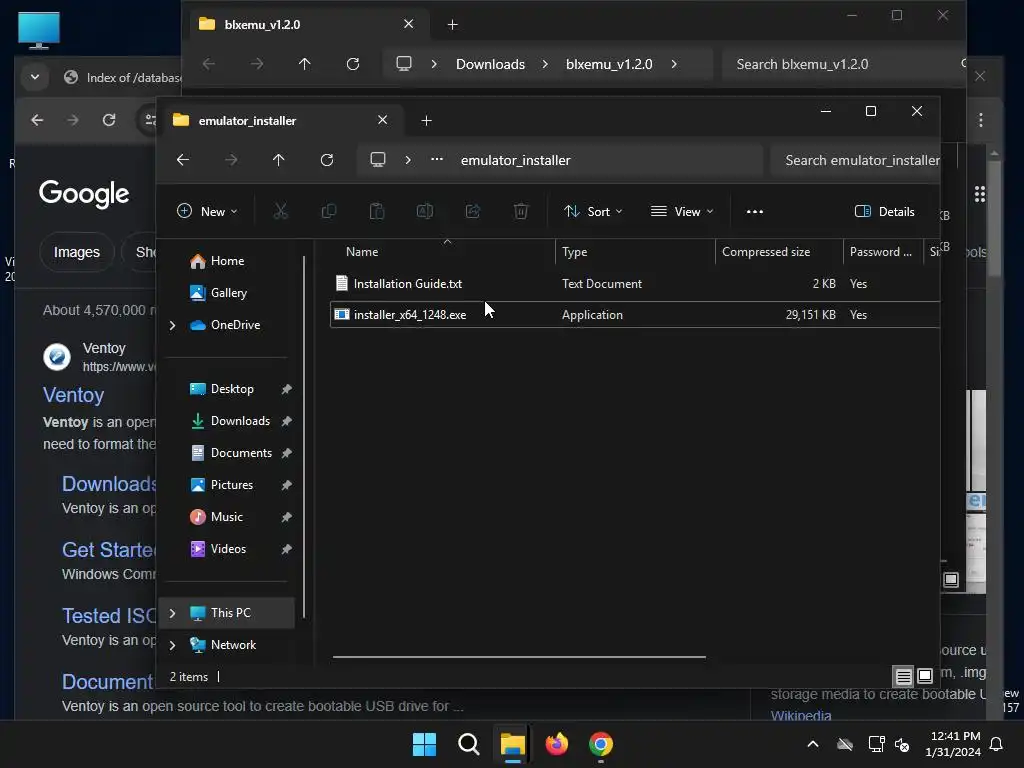Expand hidden path via address bar ellipsis

tap(437, 159)
